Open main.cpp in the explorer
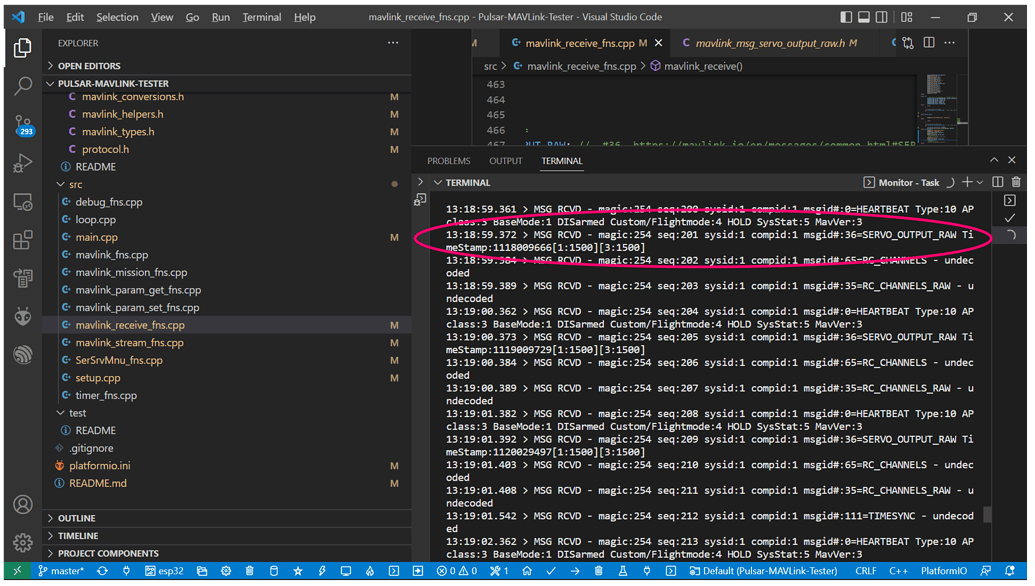The height and width of the screenshot is (586, 1035). pyautogui.click(x=97, y=237)
